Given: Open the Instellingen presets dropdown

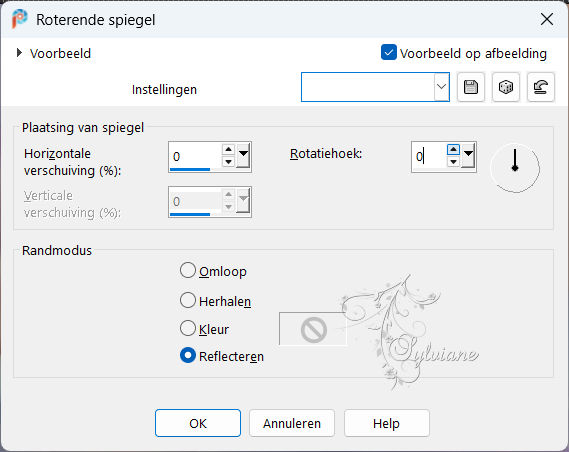Looking at the screenshot, I should 441,87.
